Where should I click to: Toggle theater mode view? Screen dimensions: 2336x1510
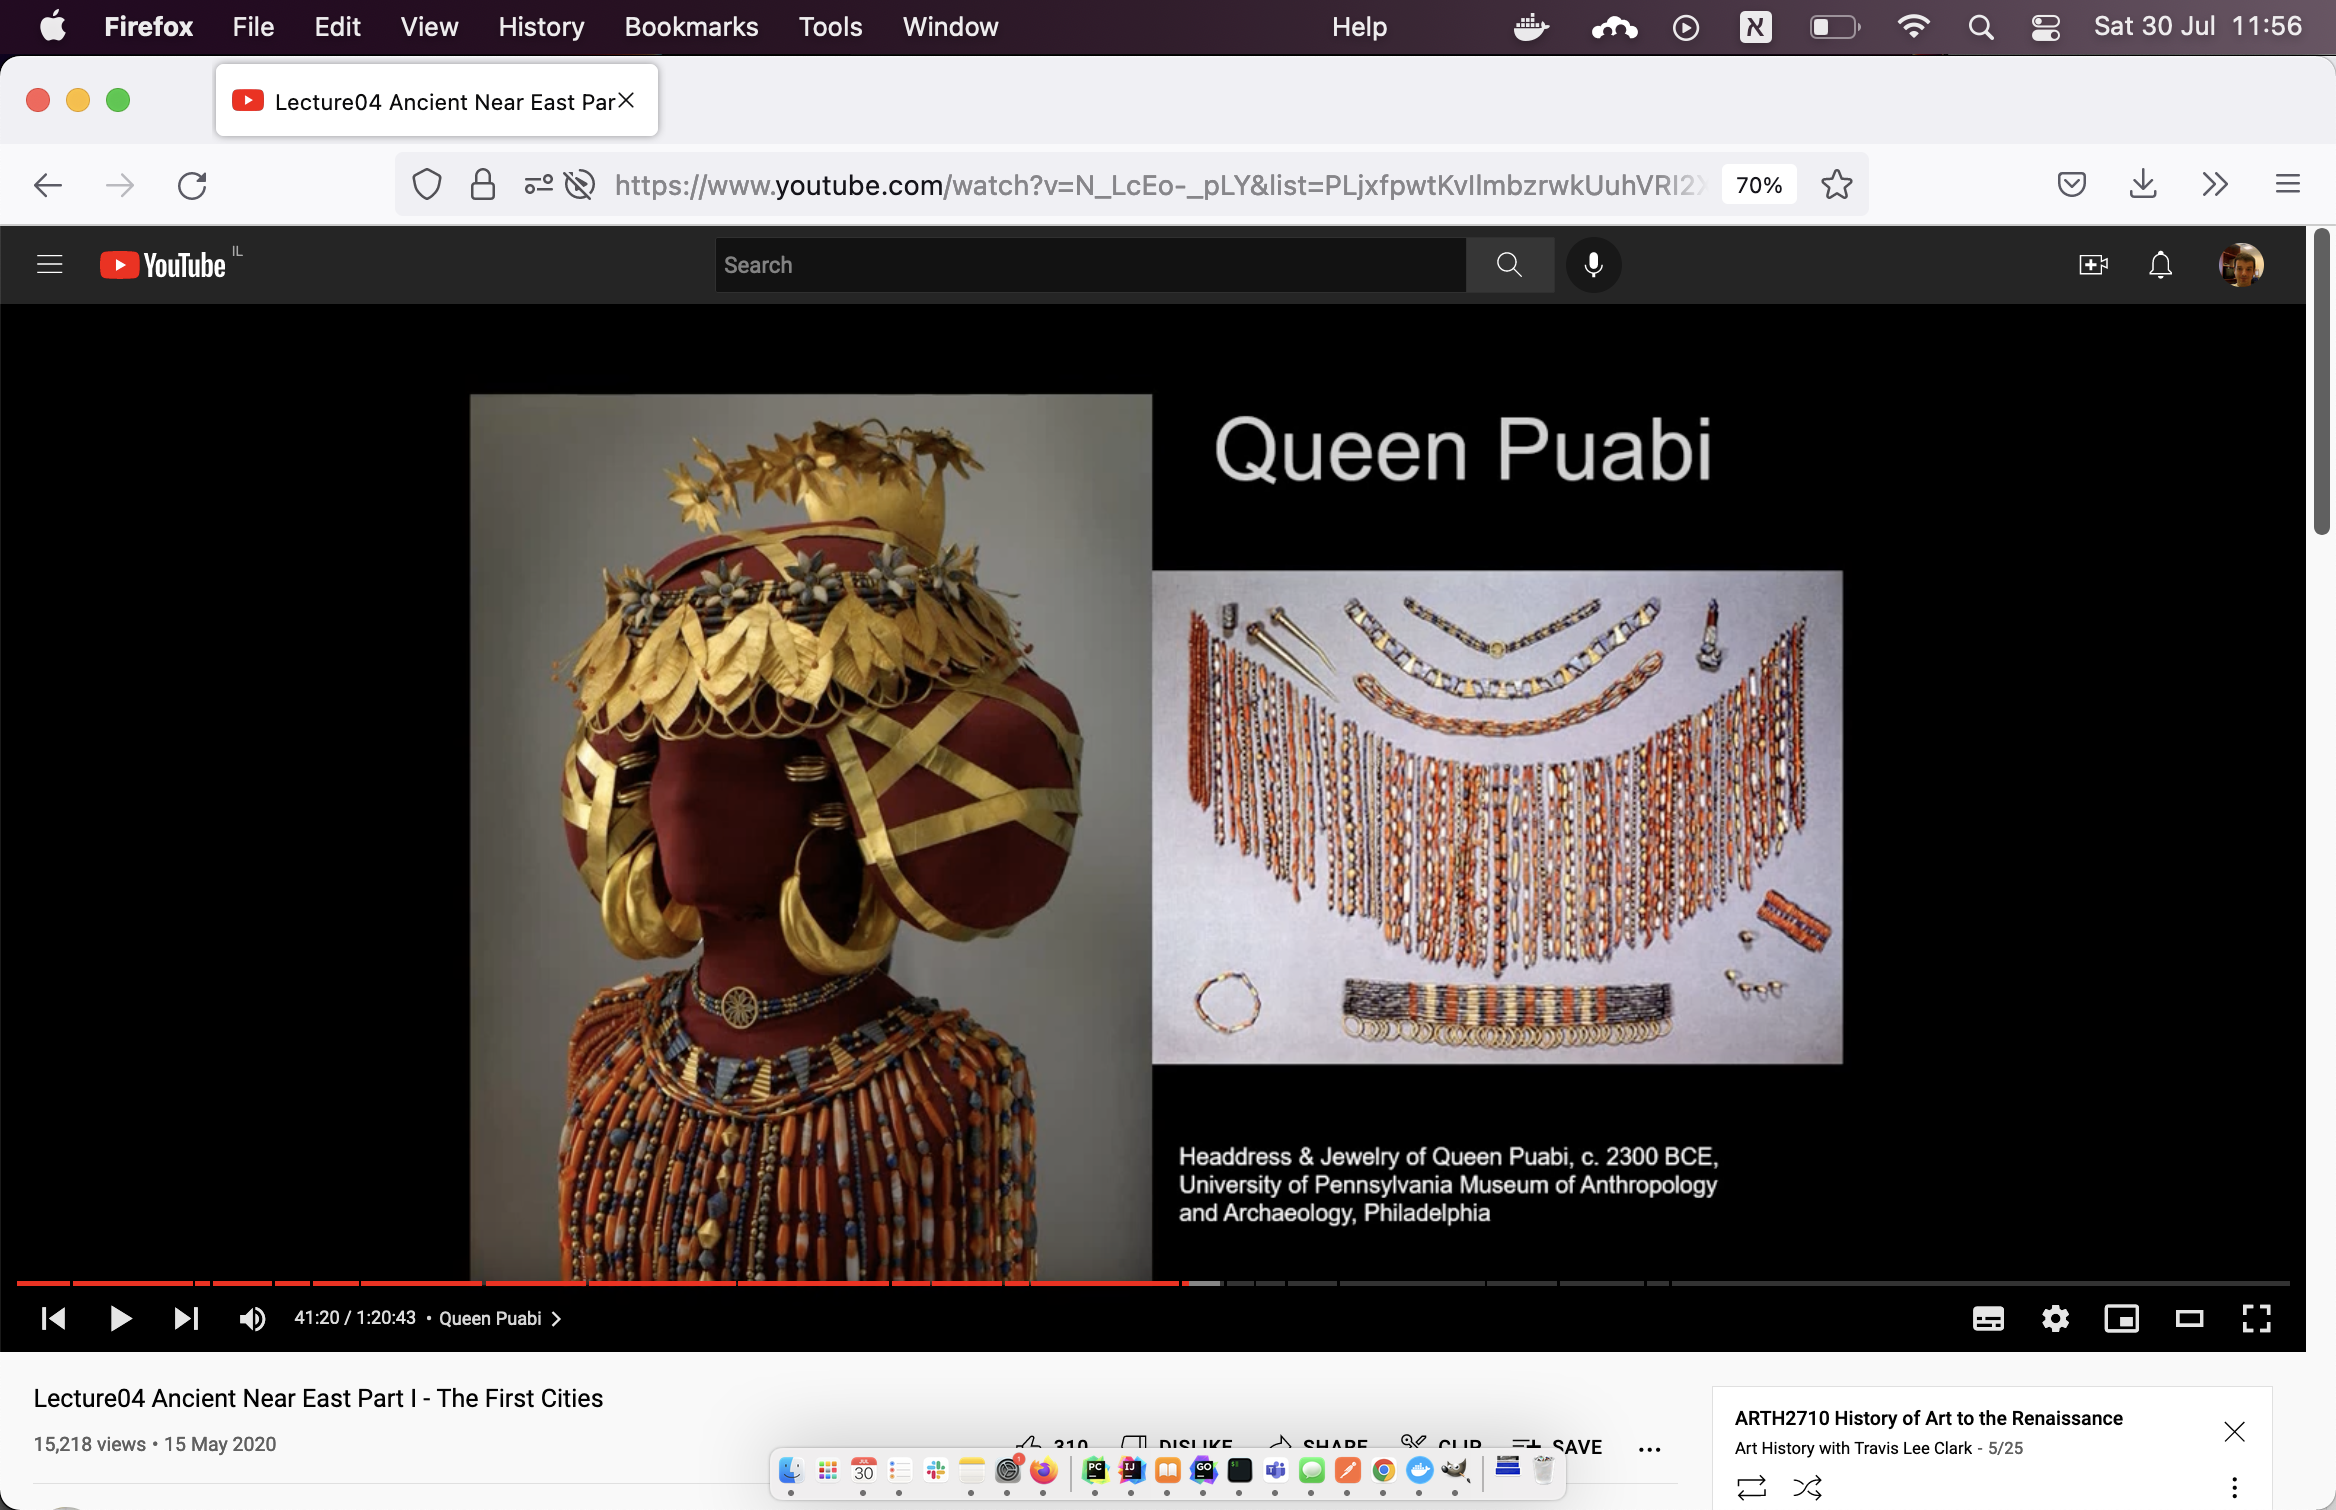pos(2189,1319)
